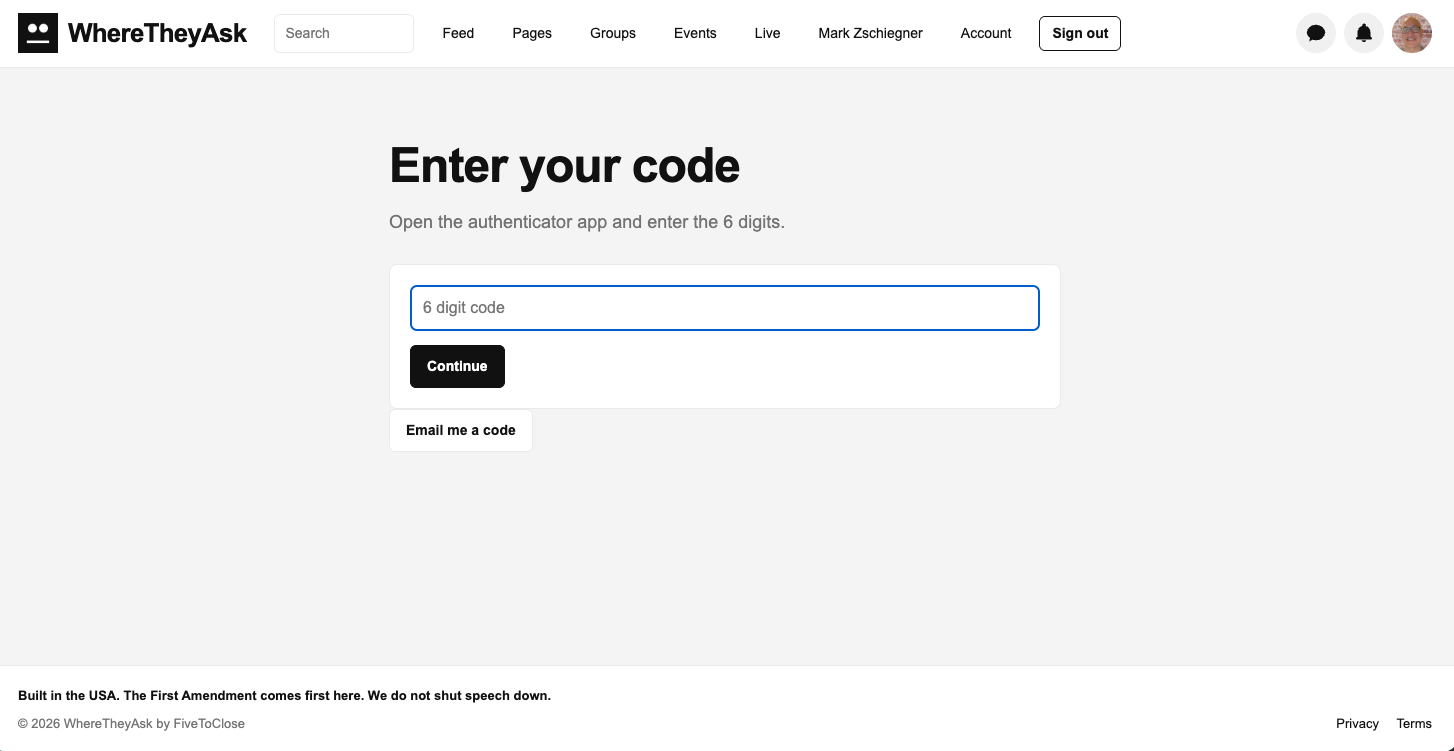Click the Sign out button
The width and height of the screenshot is (1454, 751).
[x=1080, y=33]
